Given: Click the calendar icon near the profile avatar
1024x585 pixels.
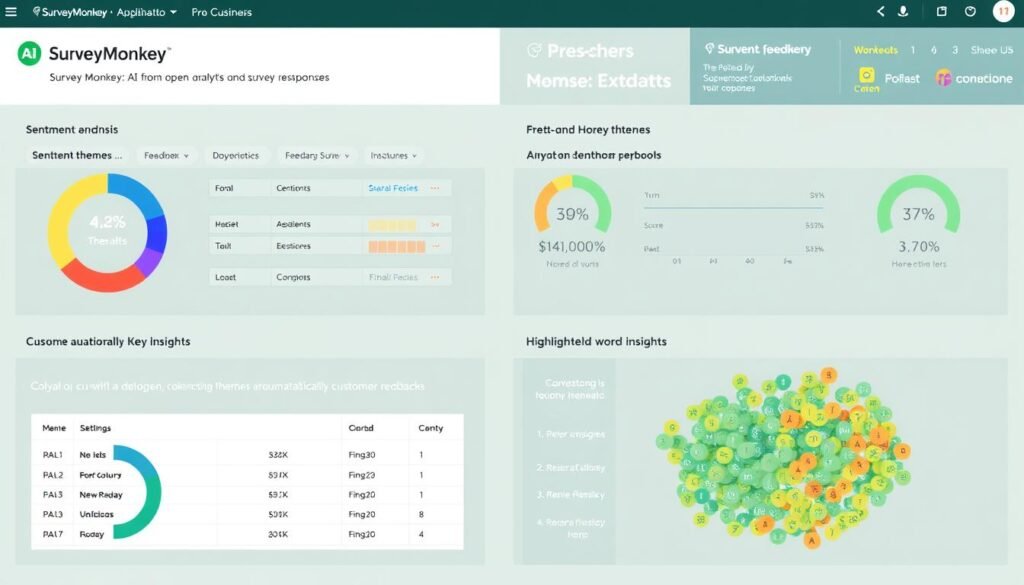Looking at the screenshot, I should (942, 11).
